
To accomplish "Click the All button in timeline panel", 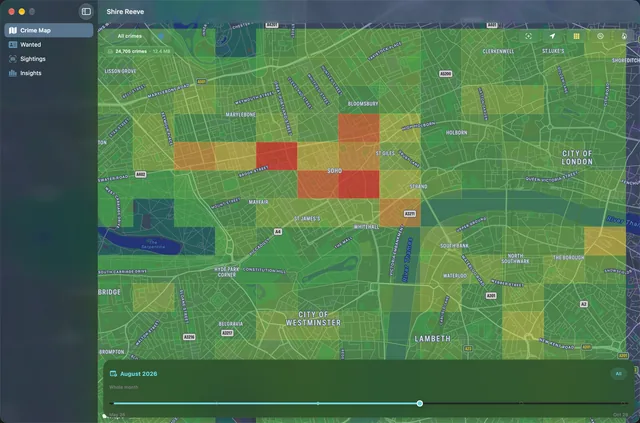I will coord(618,374).
